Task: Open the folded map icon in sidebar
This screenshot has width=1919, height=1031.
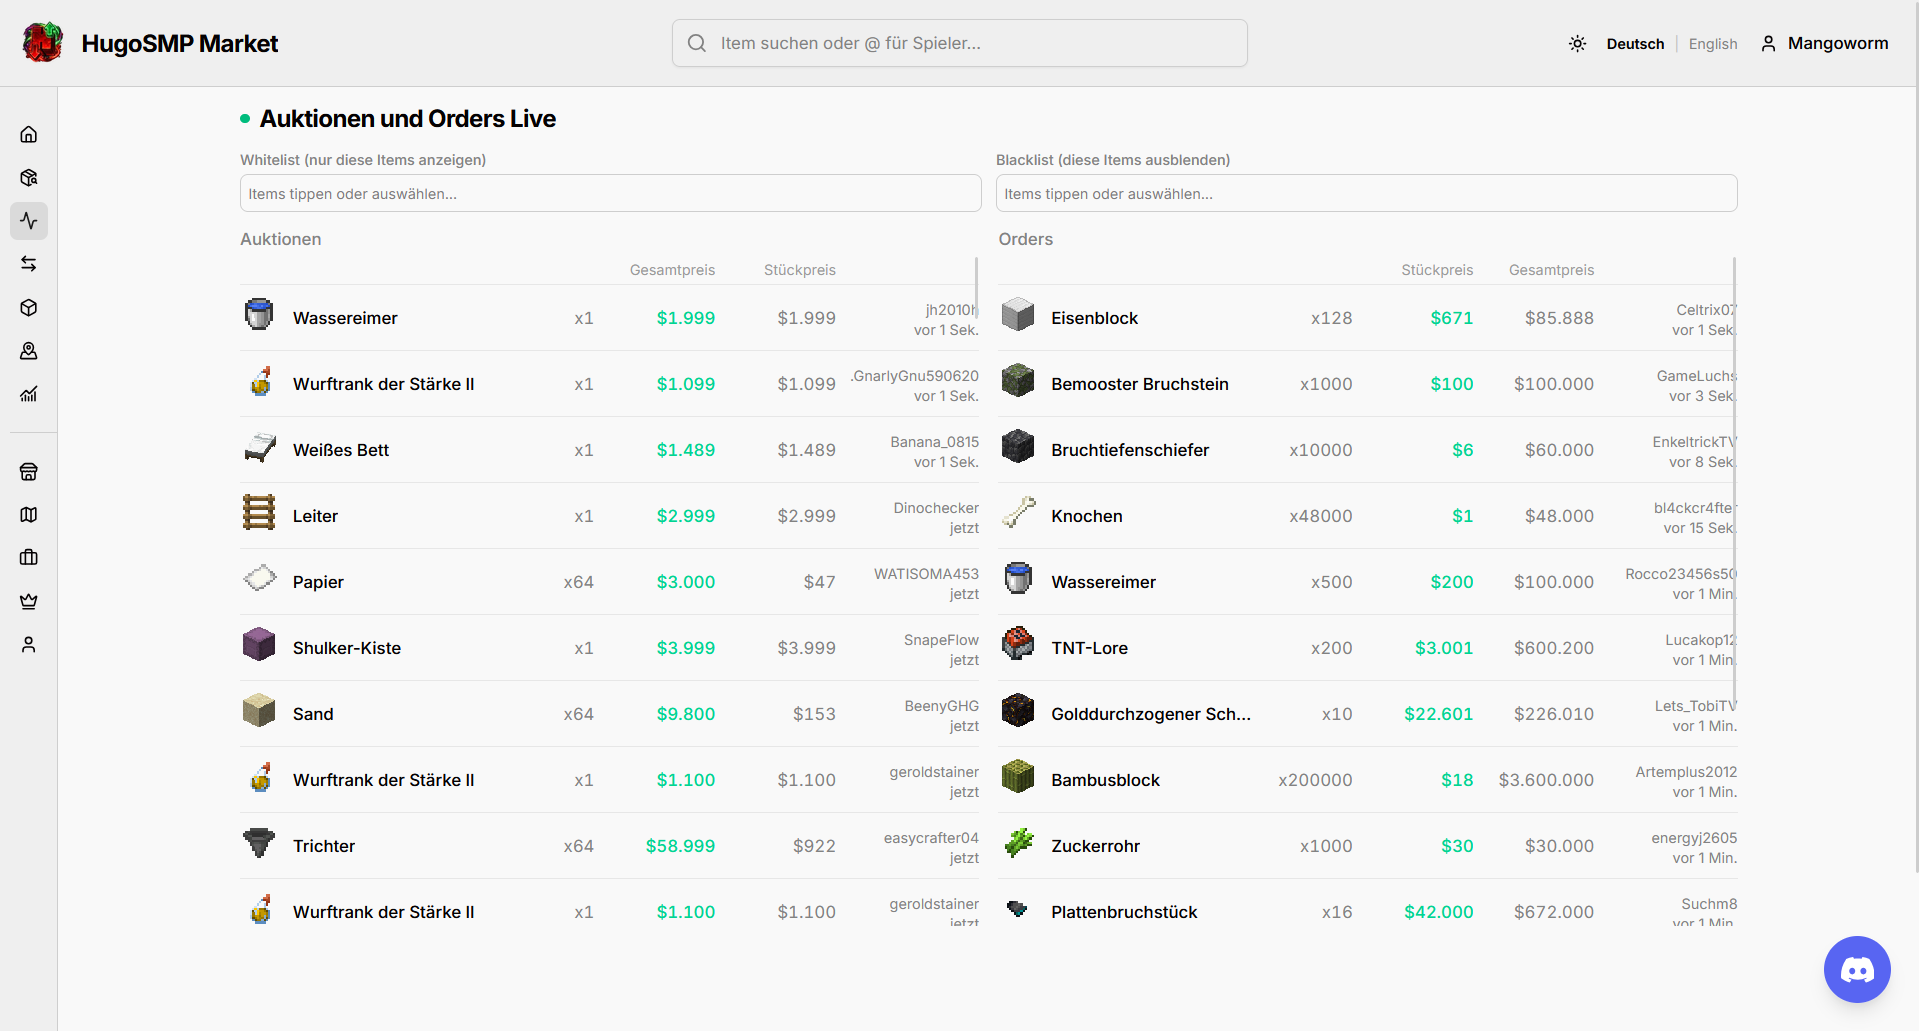Action: pyautogui.click(x=29, y=515)
